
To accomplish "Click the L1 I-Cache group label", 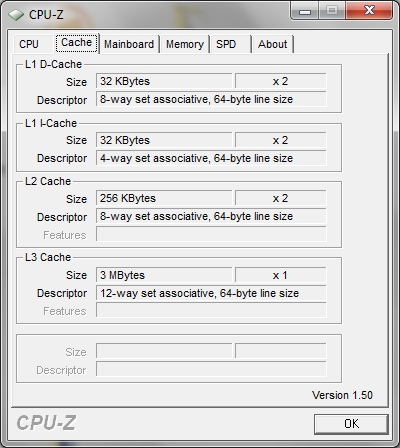I will point(51,123).
